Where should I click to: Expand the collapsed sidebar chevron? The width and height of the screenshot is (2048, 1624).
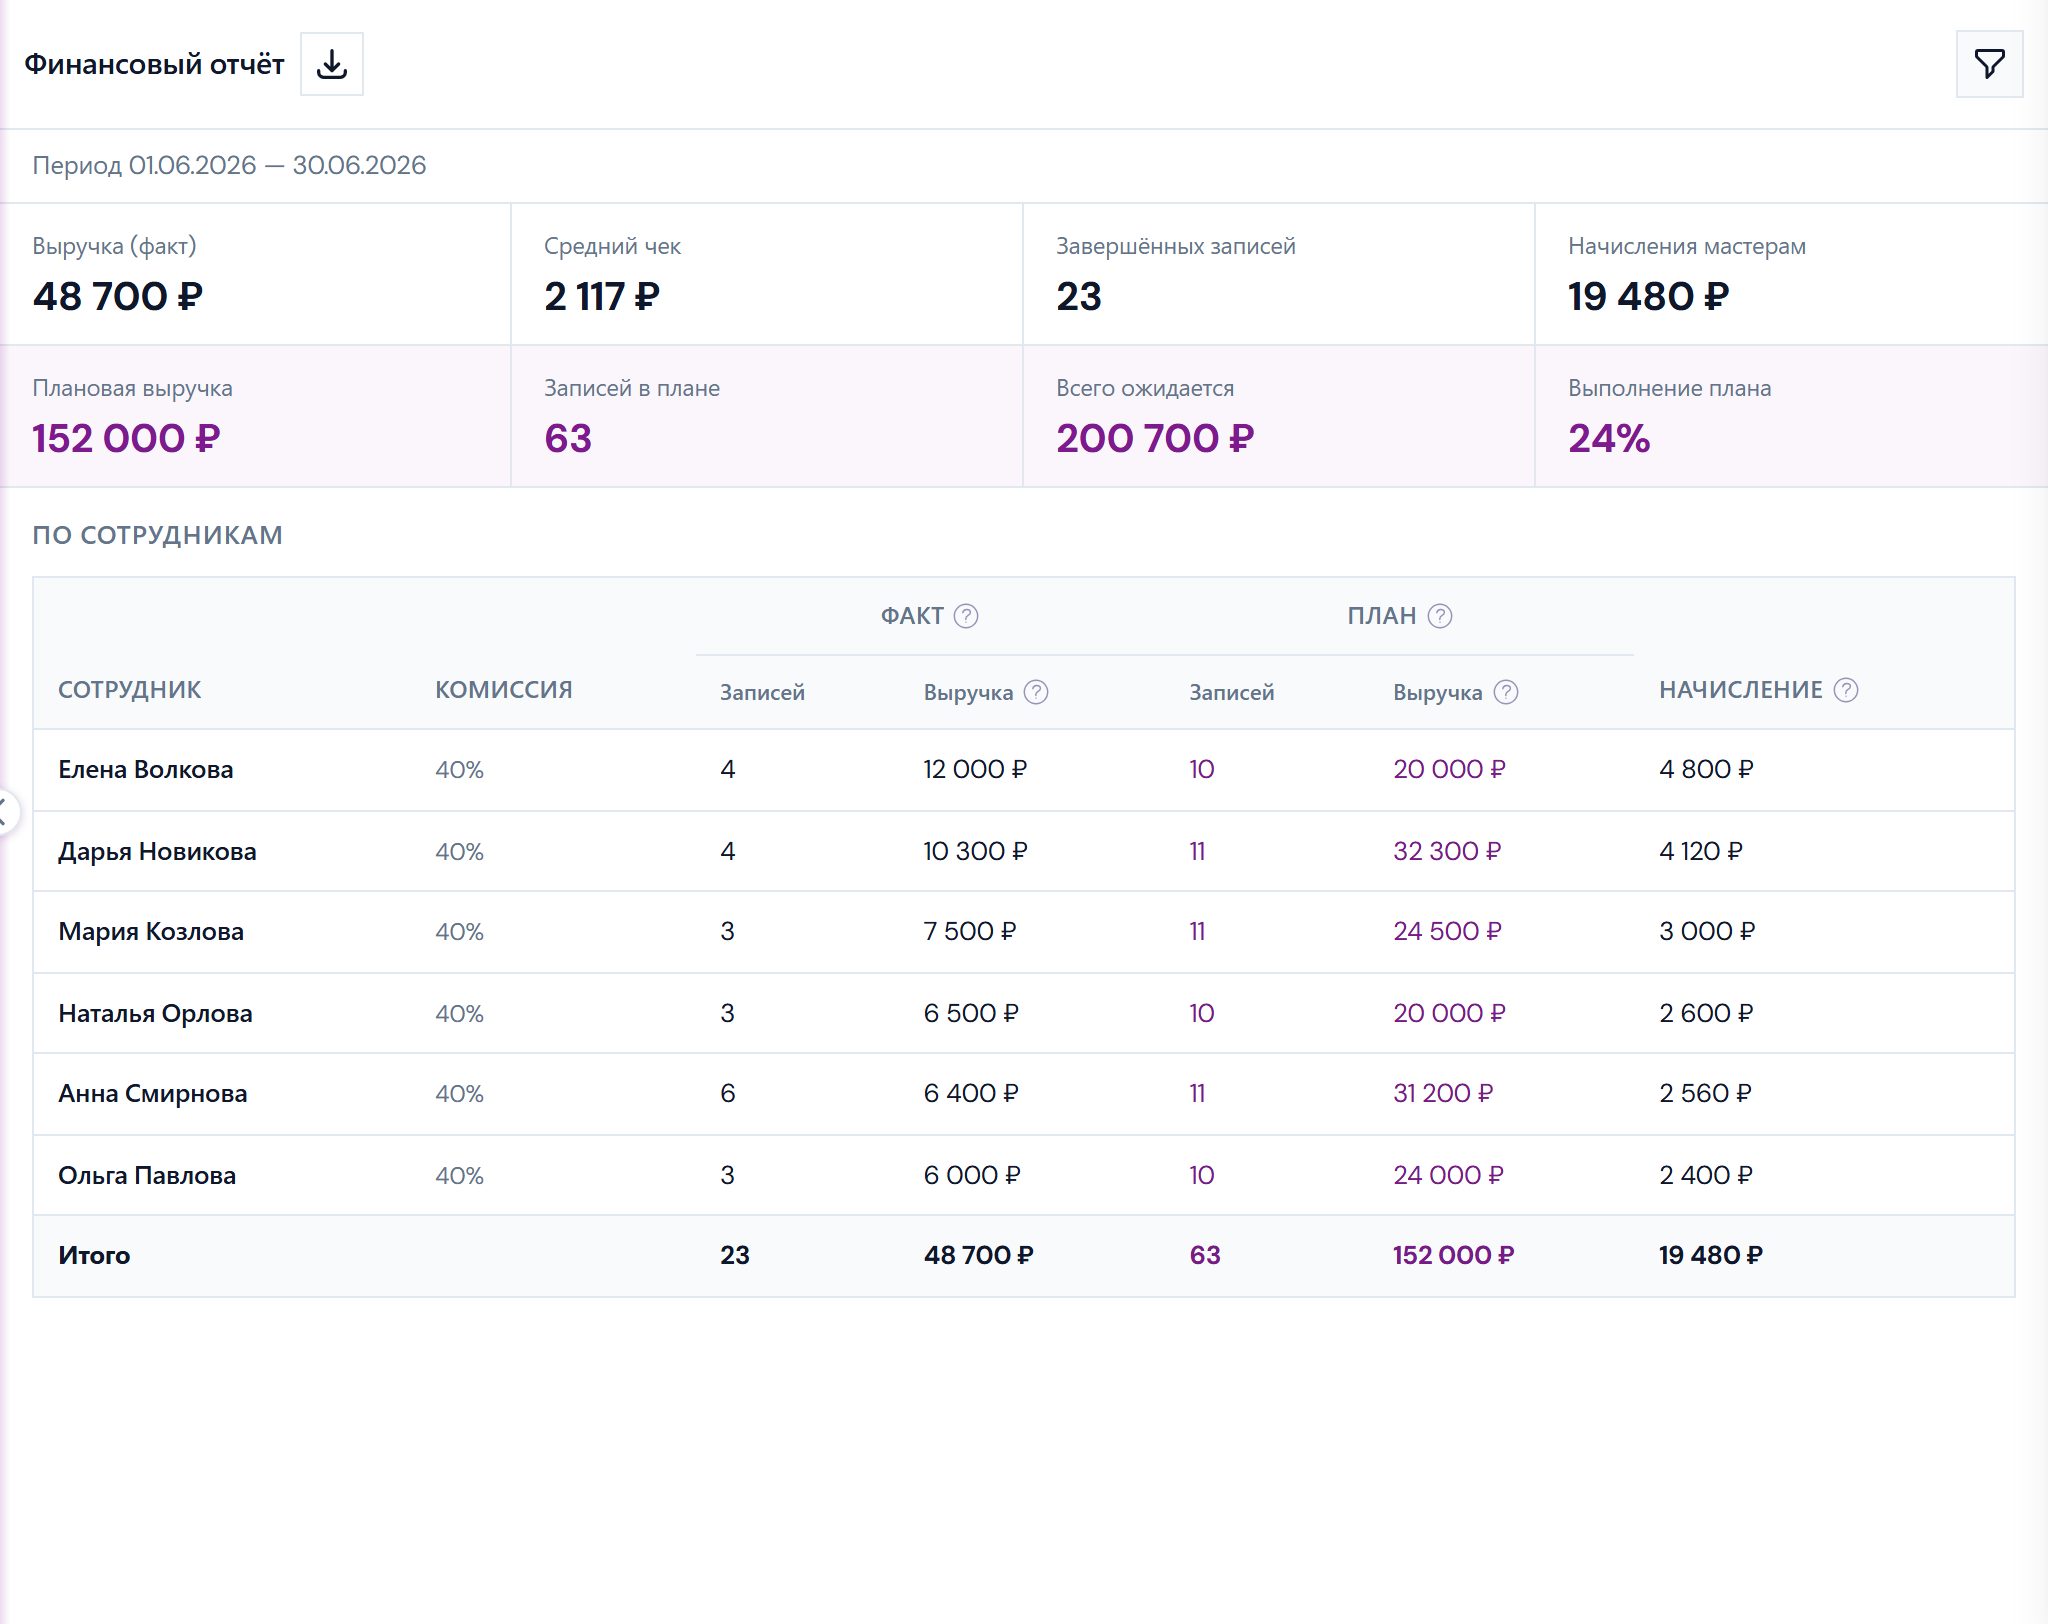[x=6, y=810]
